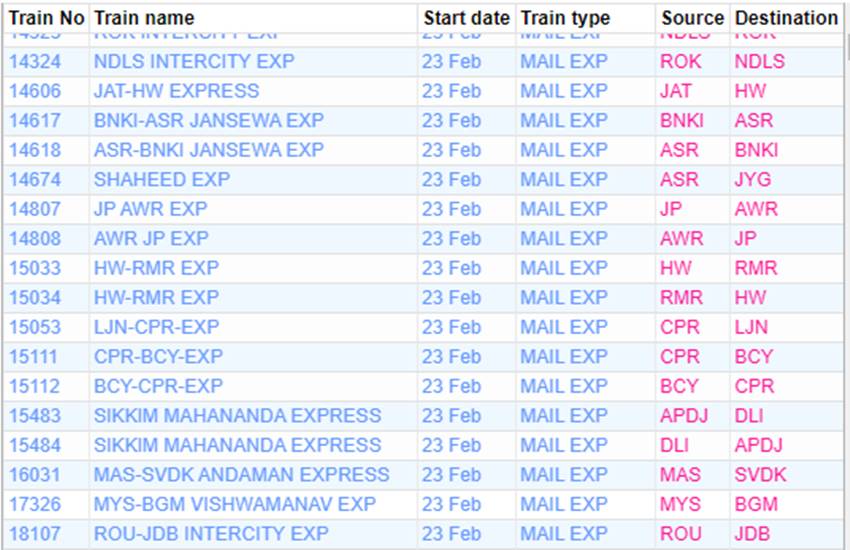The image size is (850, 550).
Task: Click destination RMR in row 15033
Action: [x=756, y=268]
